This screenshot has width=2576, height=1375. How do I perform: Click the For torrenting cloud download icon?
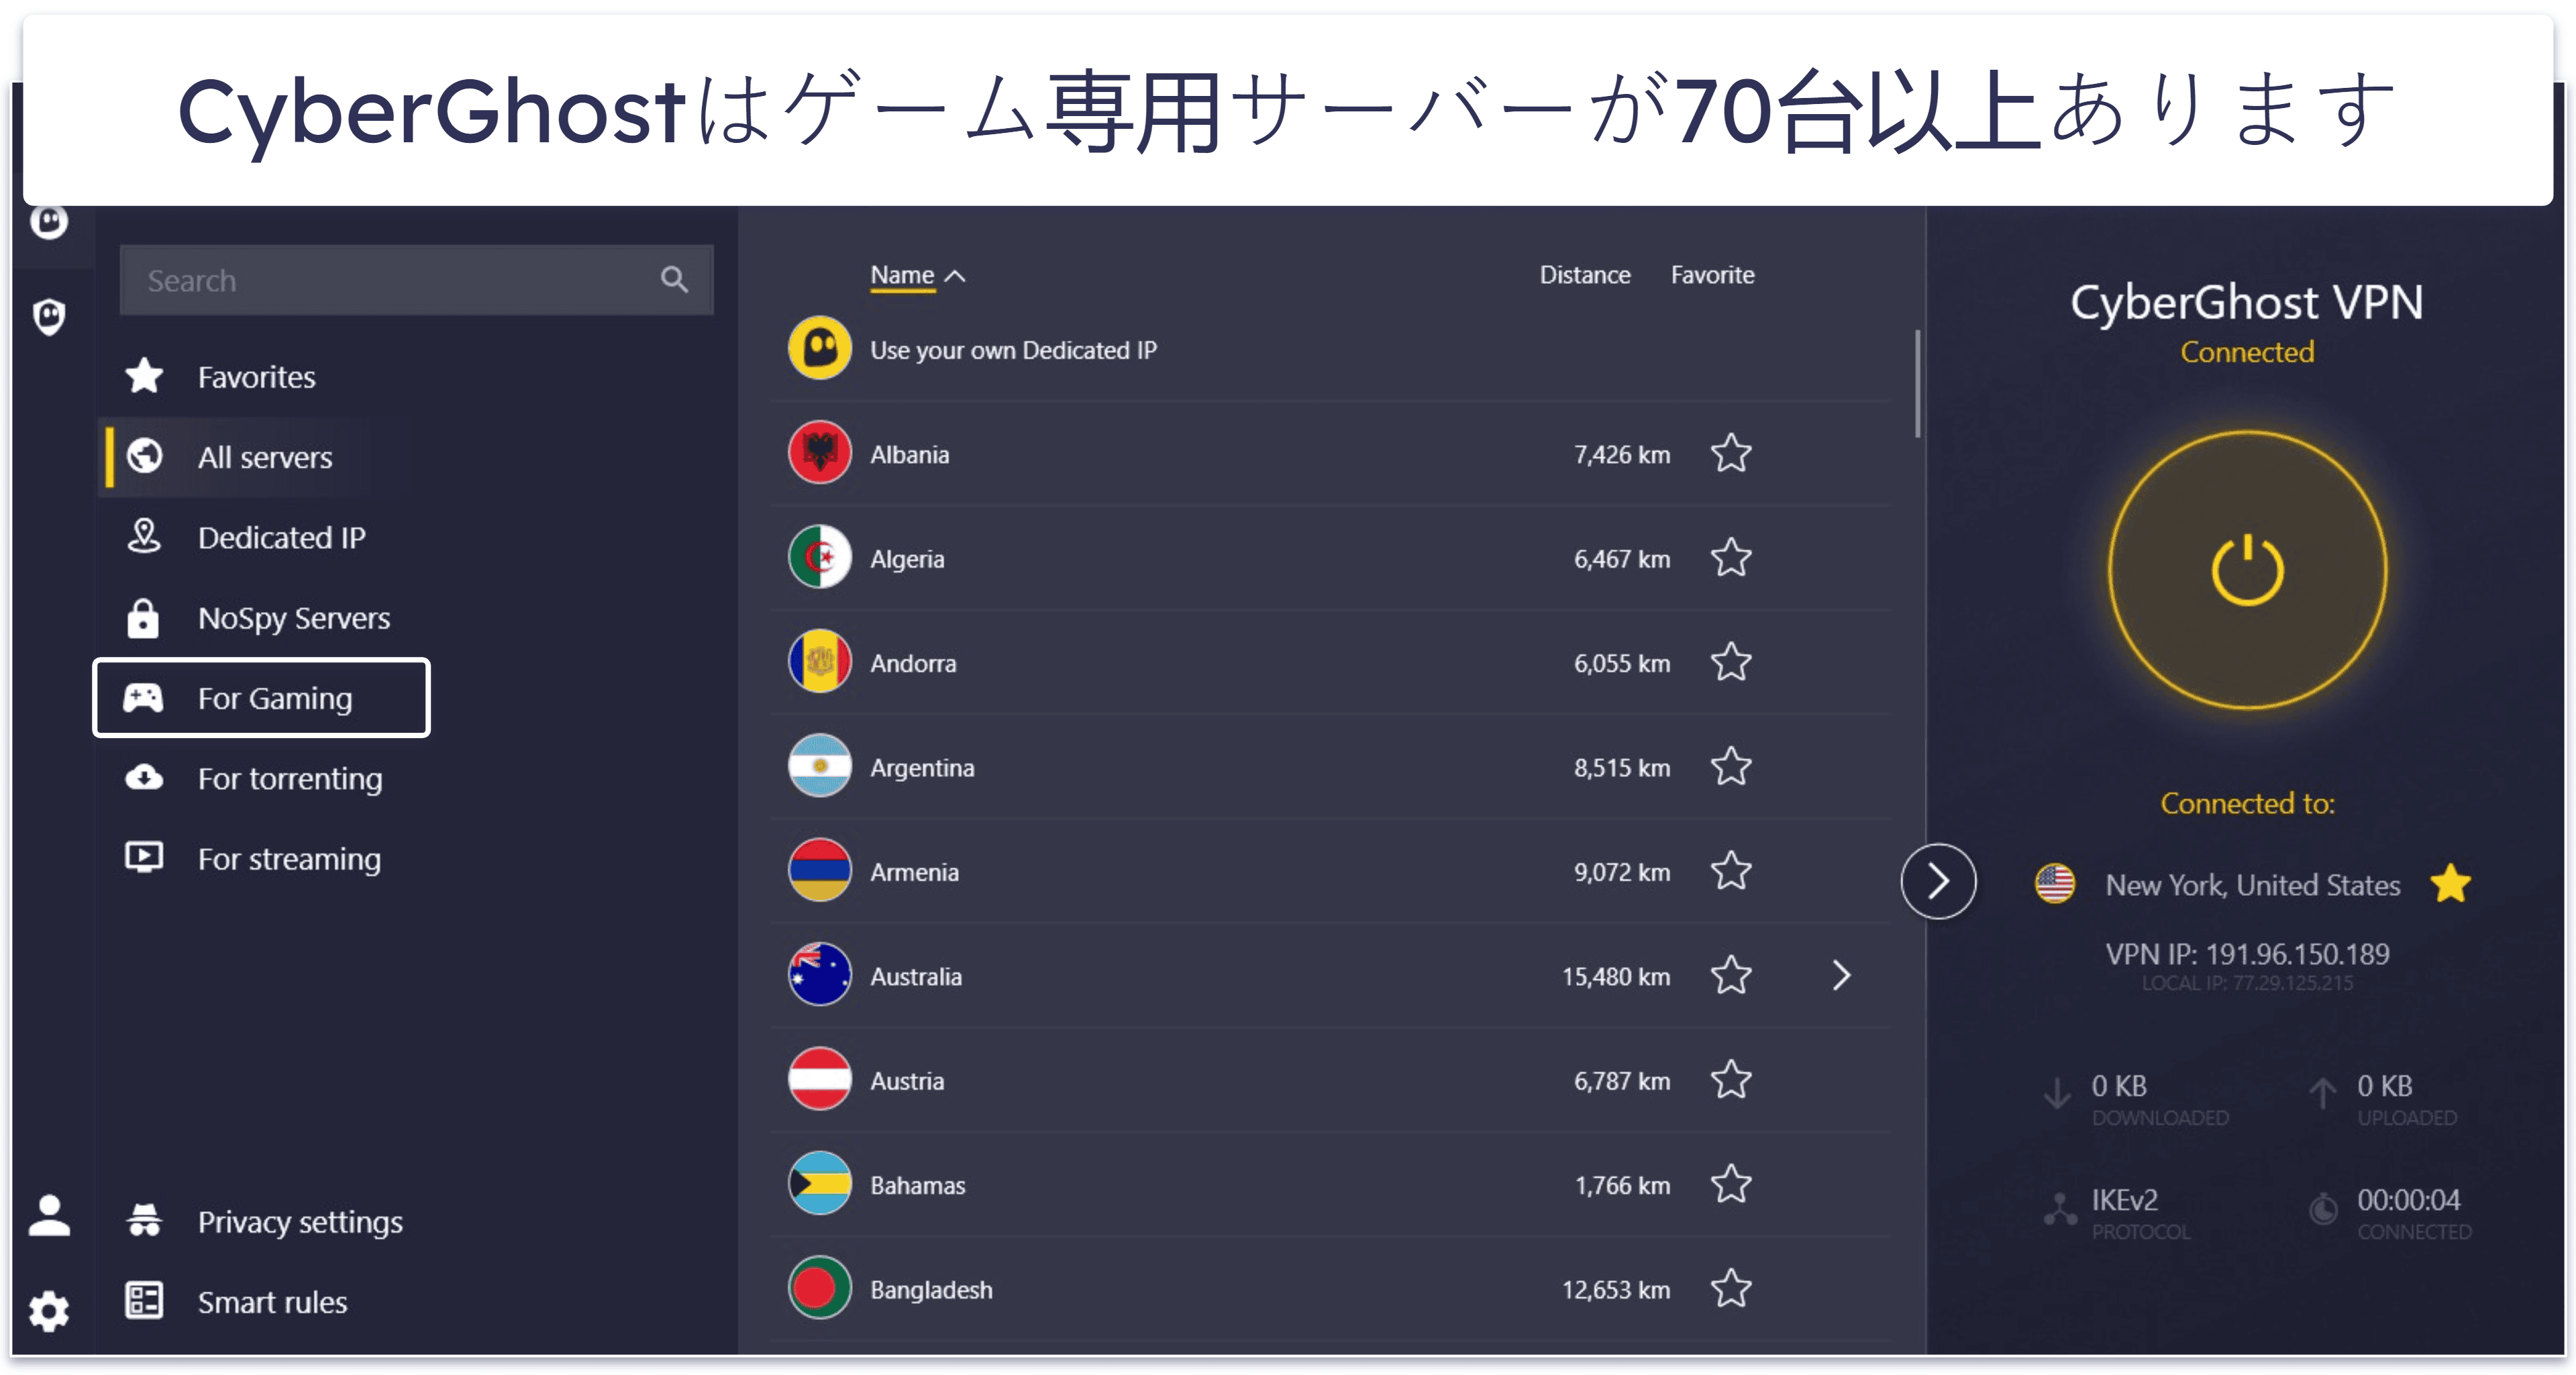tap(144, 777)
